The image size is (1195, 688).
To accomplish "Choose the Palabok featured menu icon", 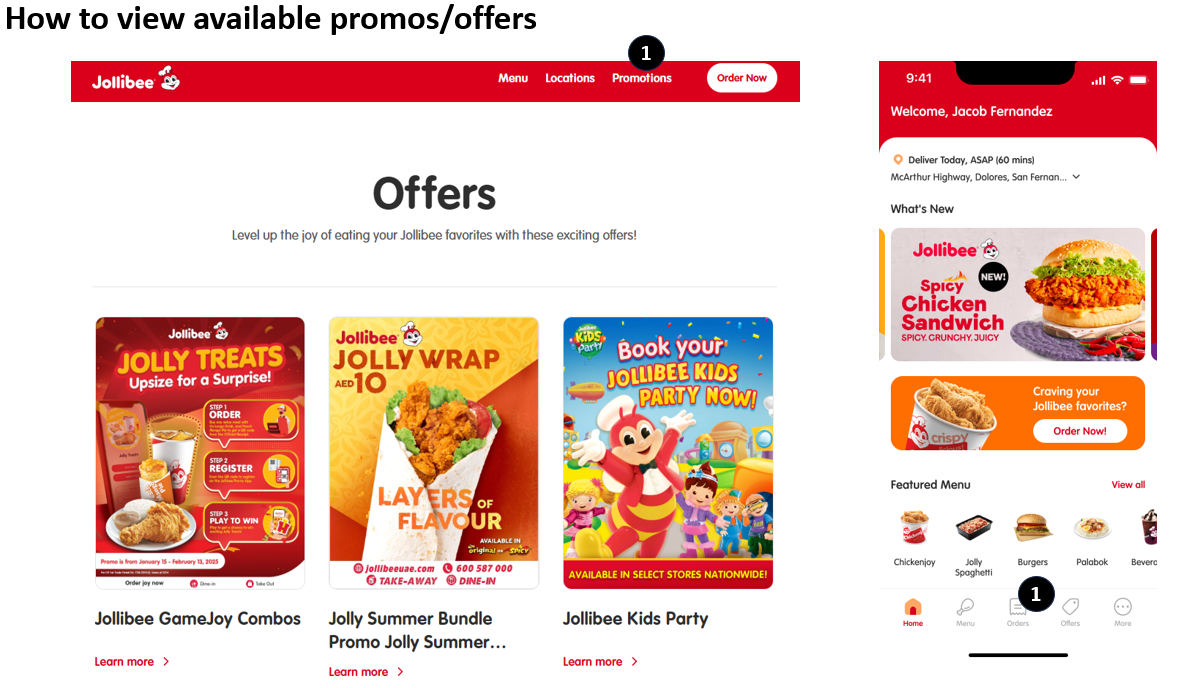I will coord(1091,527).
